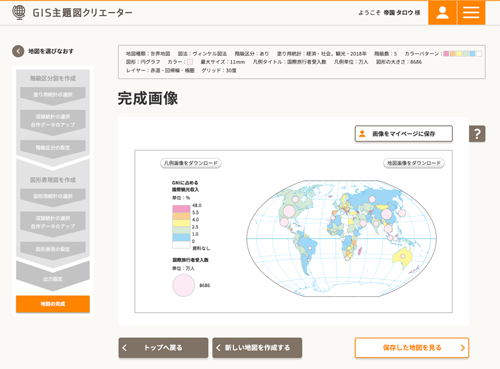Open the hamburger menu
500x369 pixels.
(x=471, y=13)
